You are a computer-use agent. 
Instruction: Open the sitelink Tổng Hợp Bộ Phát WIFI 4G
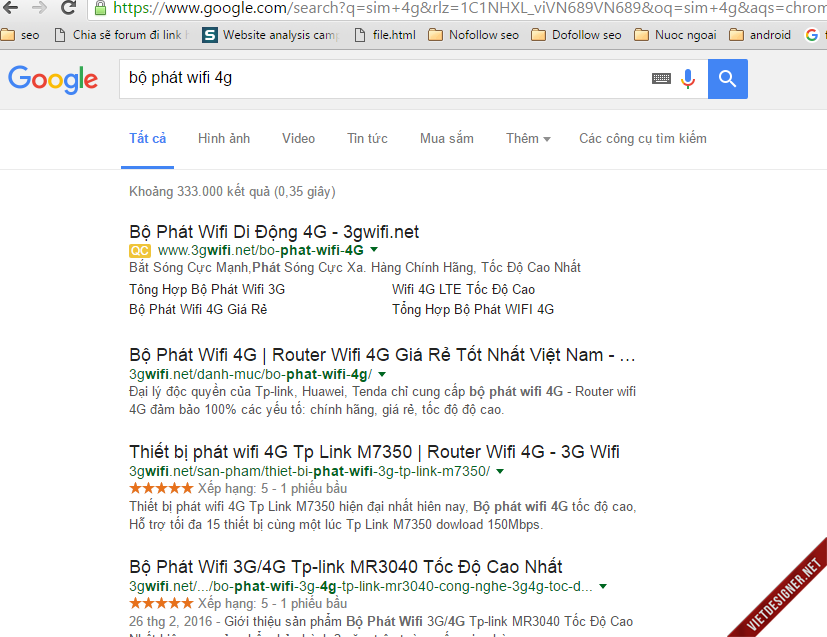473,310
